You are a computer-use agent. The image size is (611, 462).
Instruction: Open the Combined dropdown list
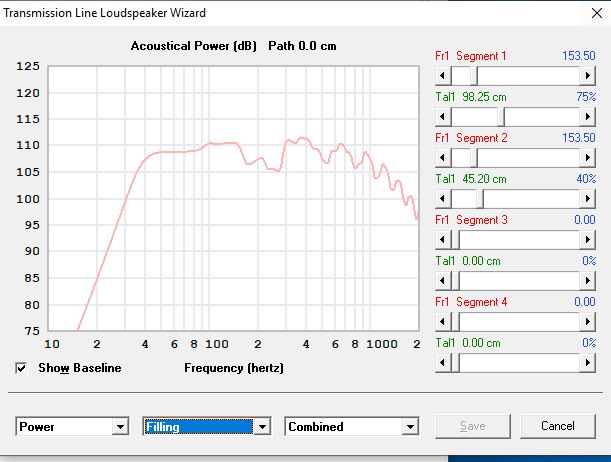coord(410,427)
